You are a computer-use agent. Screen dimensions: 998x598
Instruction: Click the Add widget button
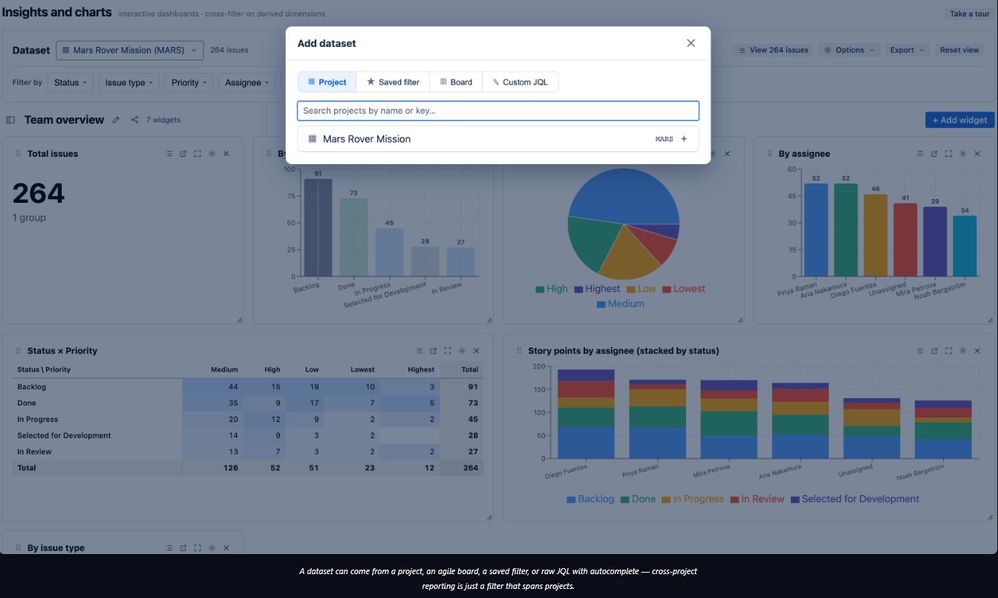[x=959, y=120]
